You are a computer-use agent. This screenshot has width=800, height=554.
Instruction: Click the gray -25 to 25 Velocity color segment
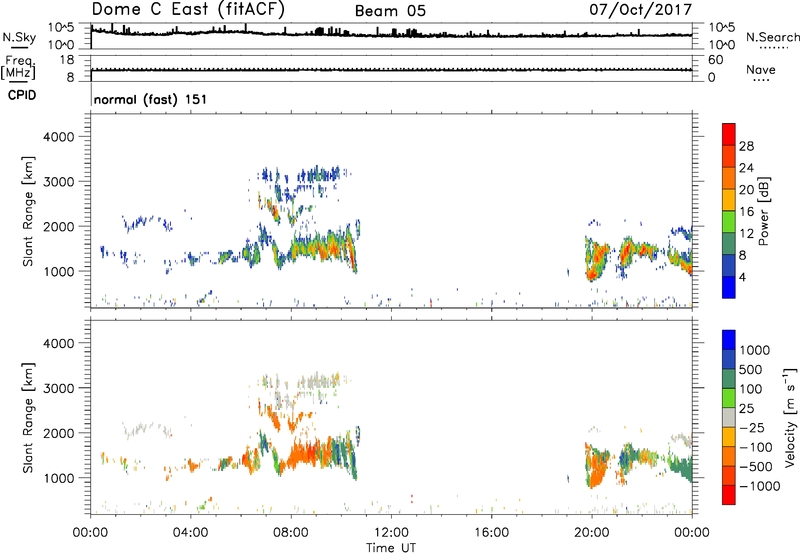click(729, 417)
